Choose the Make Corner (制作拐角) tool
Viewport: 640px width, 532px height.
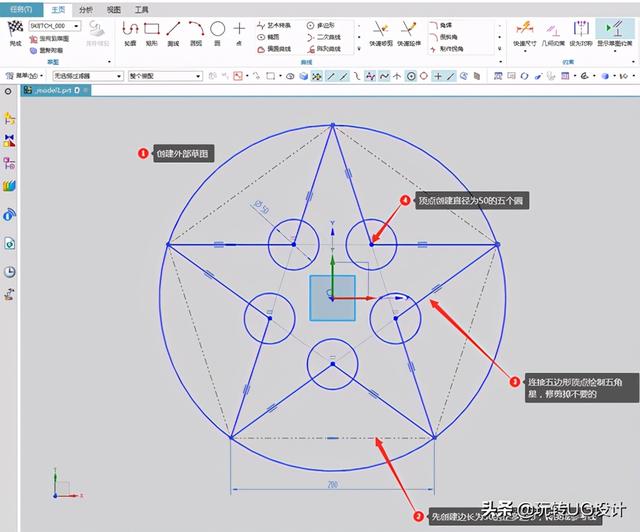click(x=446, y=49)
